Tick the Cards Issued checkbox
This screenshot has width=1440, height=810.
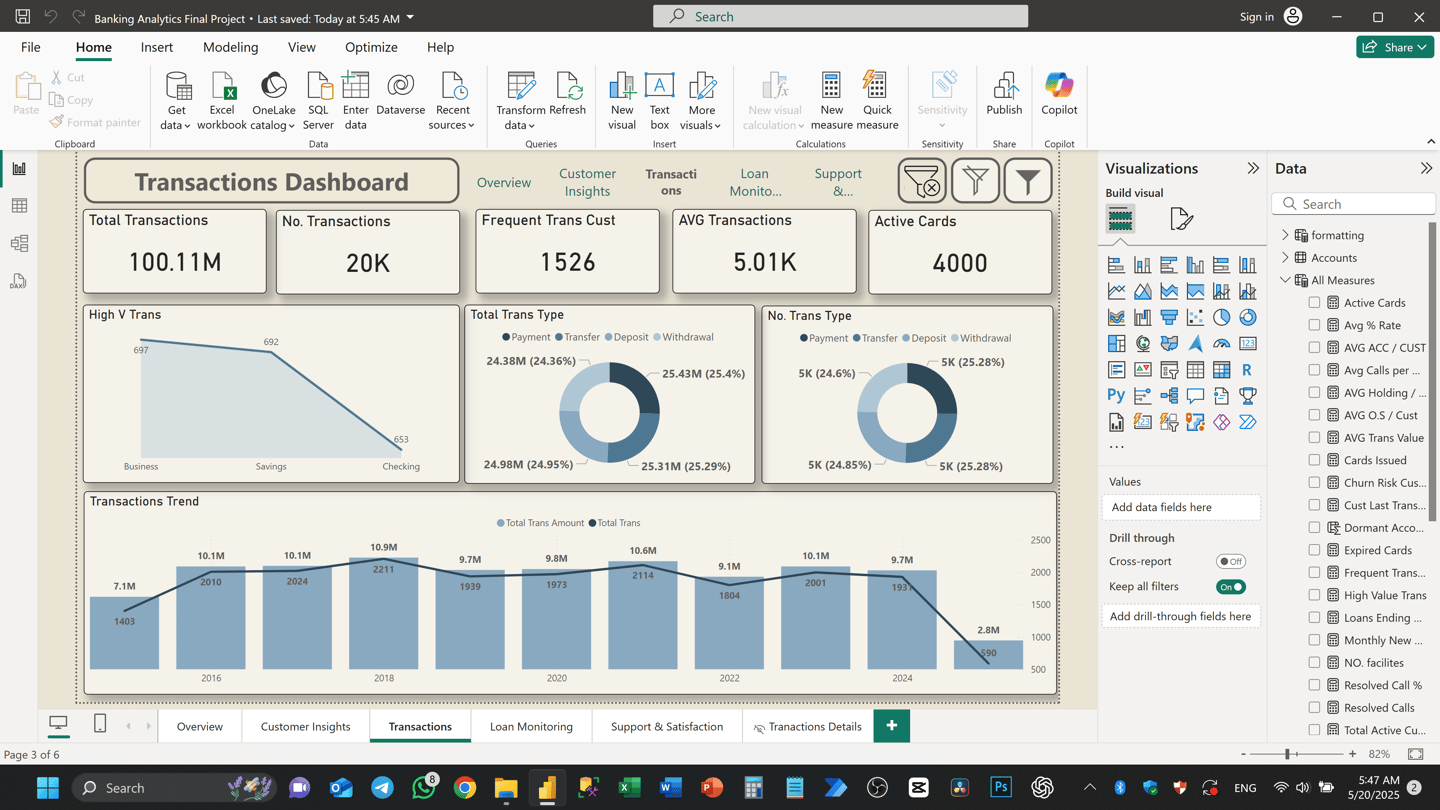1314,460
